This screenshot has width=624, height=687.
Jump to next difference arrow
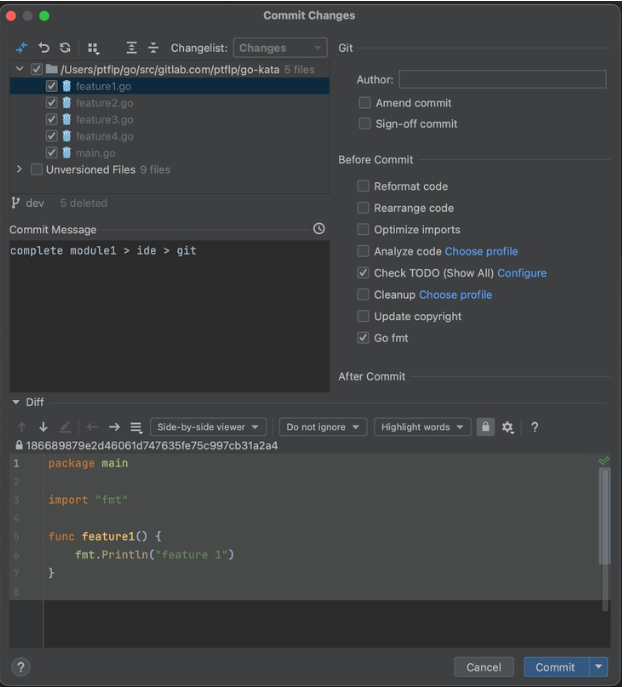point(43,427)
